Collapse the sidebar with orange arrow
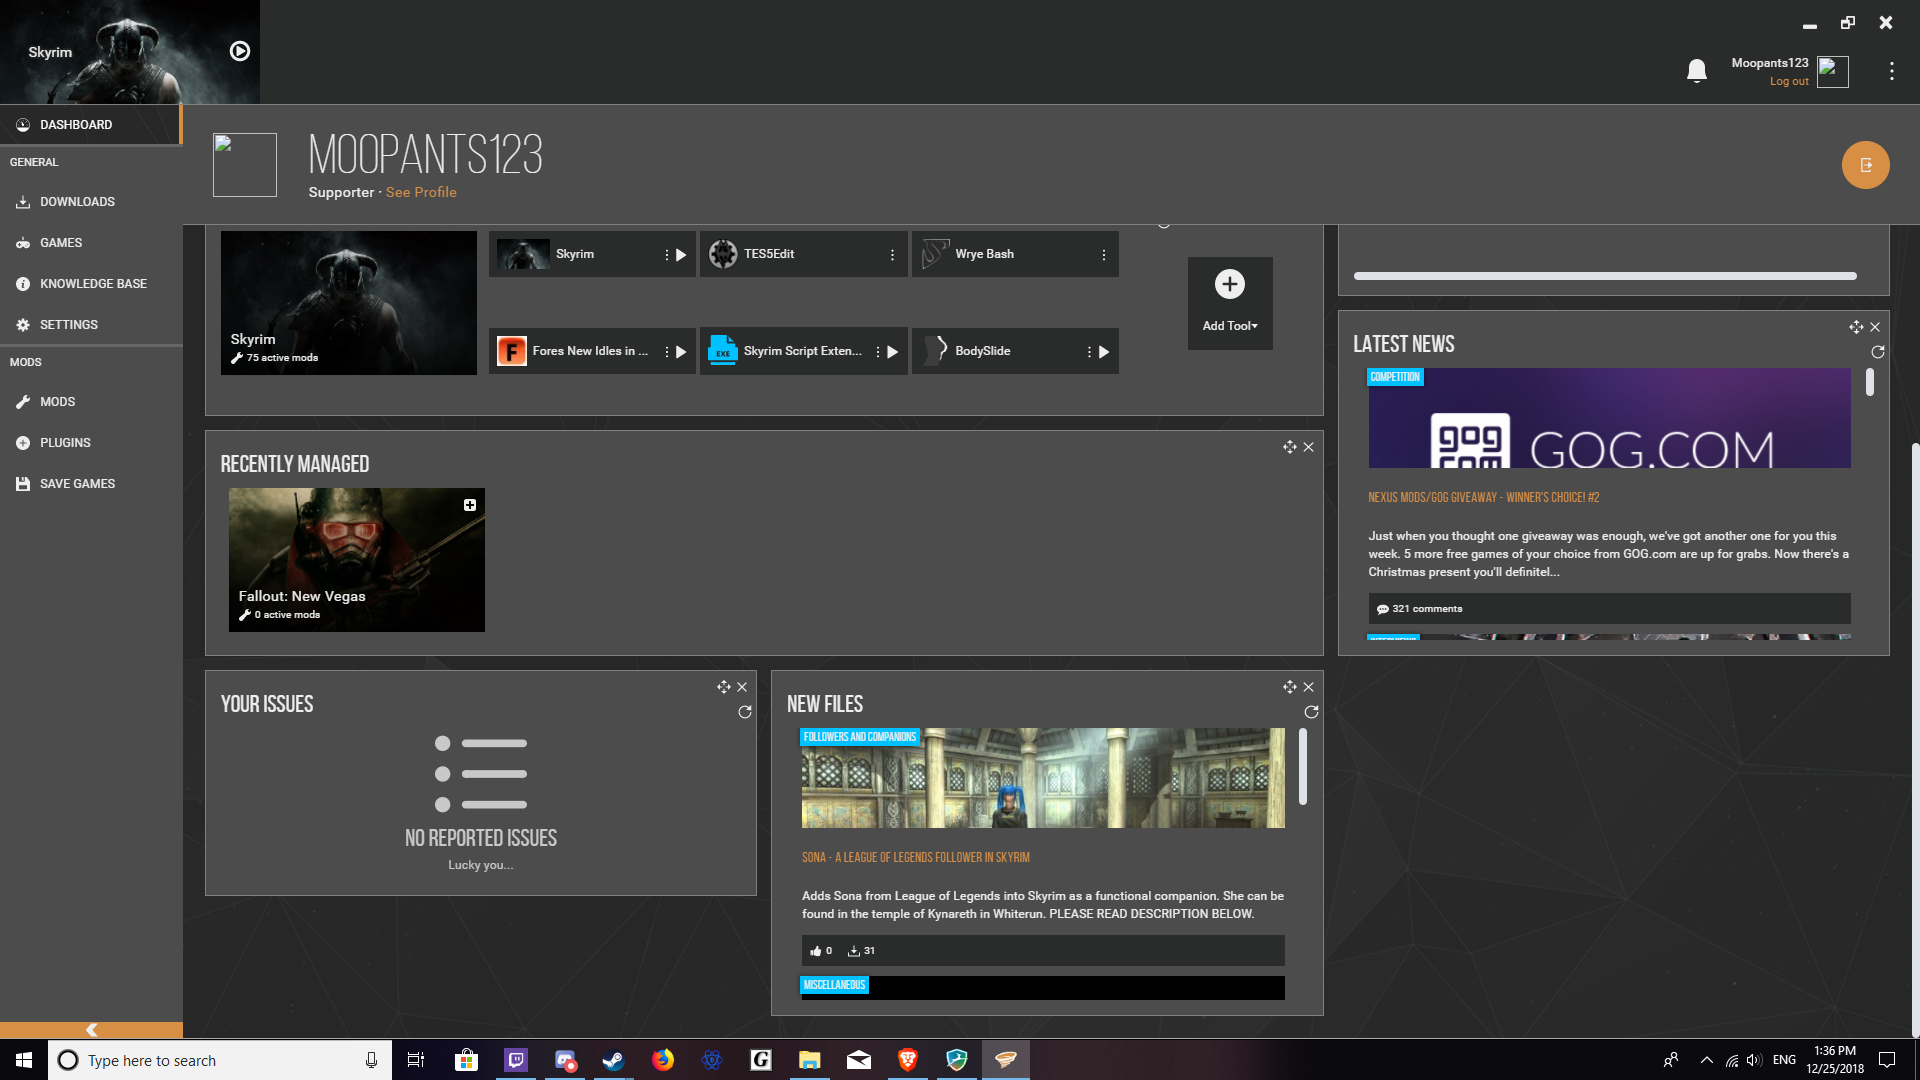 (91, 1030)
